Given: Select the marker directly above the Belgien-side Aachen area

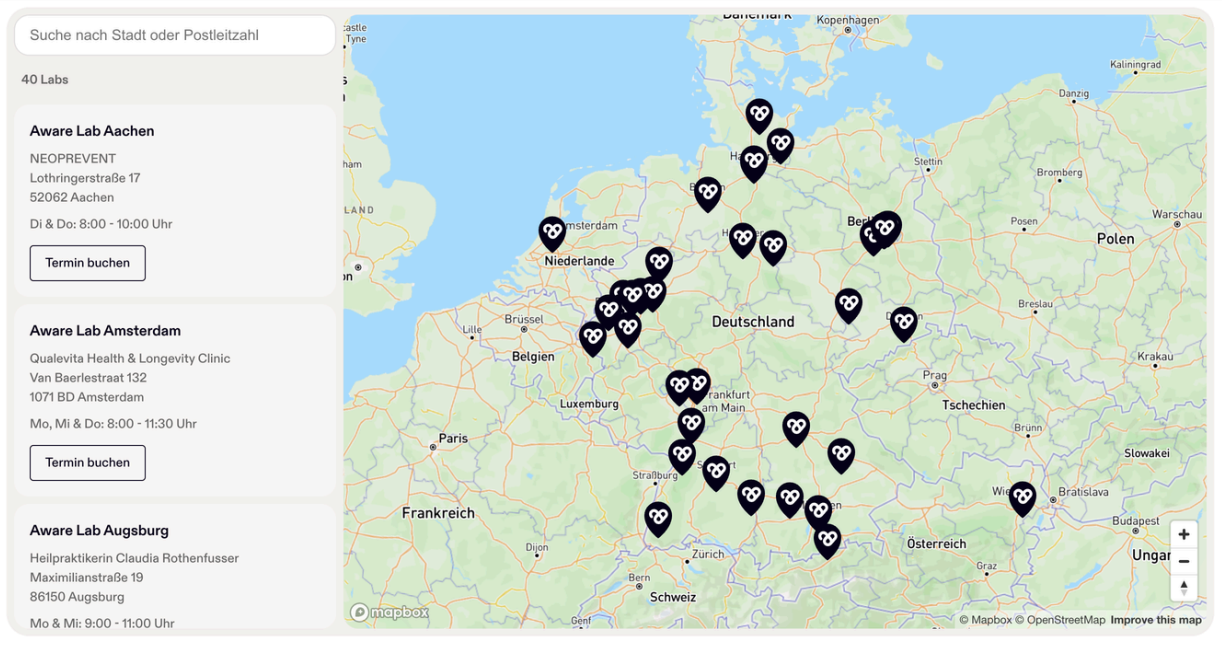Looking at the screenshot, I should [x=593, y=338].
